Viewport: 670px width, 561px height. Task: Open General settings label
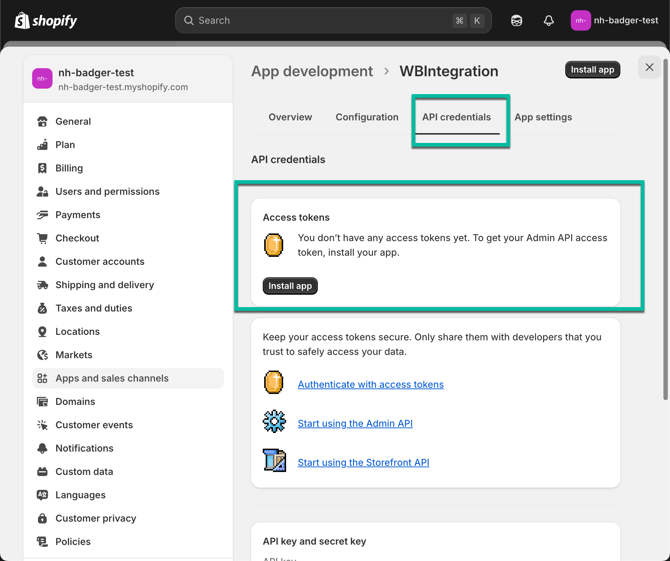click(x=73, y=121)
